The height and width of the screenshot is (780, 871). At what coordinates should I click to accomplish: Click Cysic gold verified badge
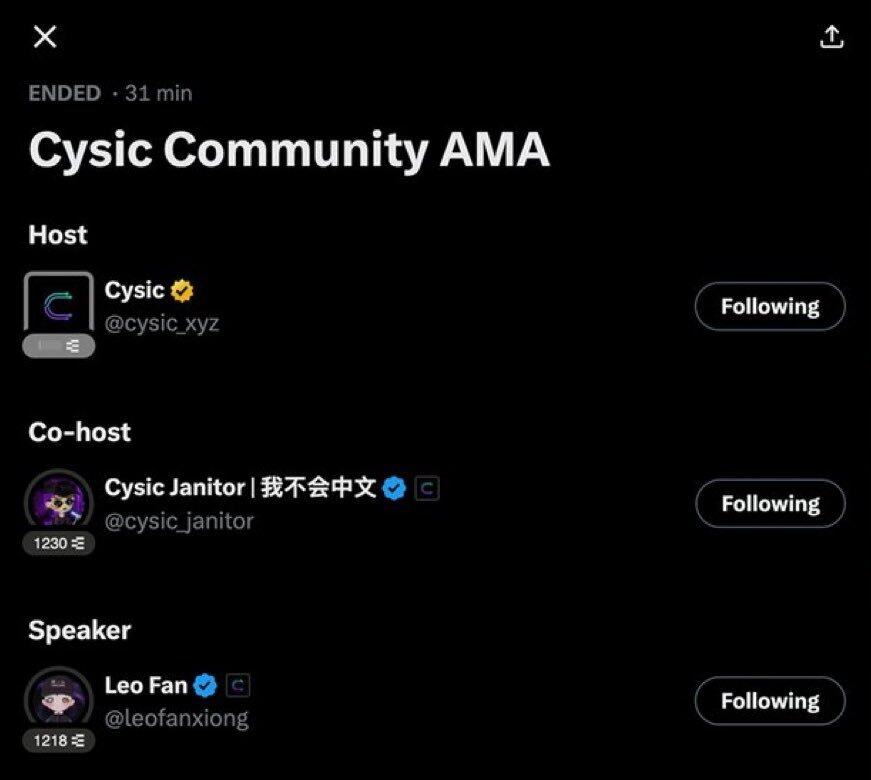click(182, 291)
